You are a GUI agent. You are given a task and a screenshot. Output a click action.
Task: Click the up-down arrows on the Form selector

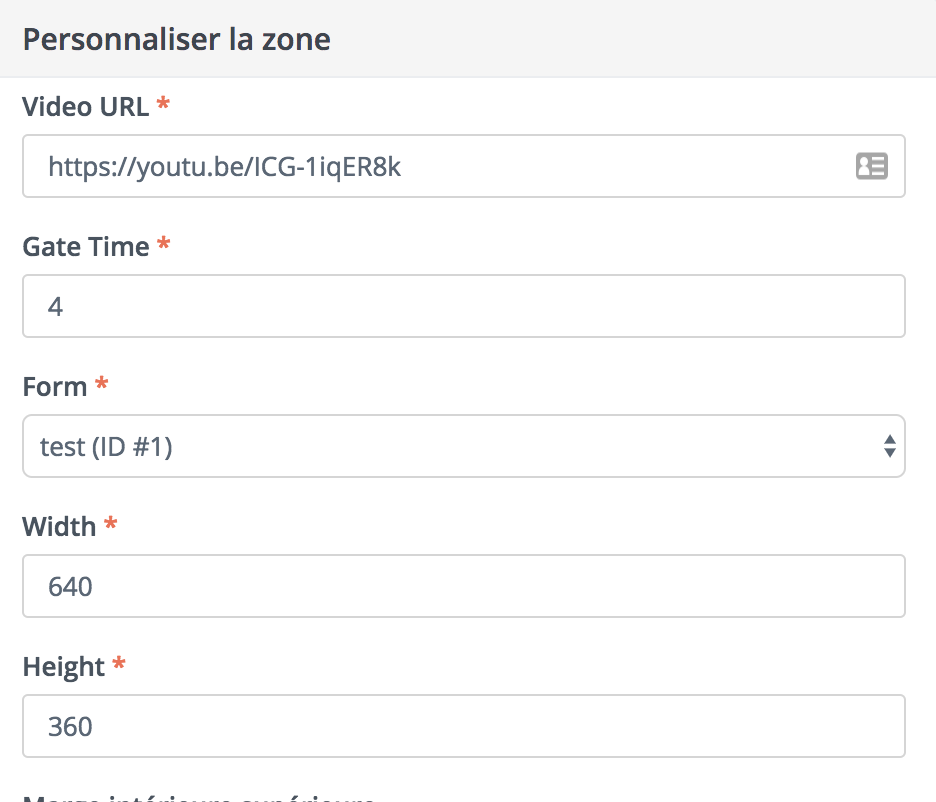pos(889,446)
